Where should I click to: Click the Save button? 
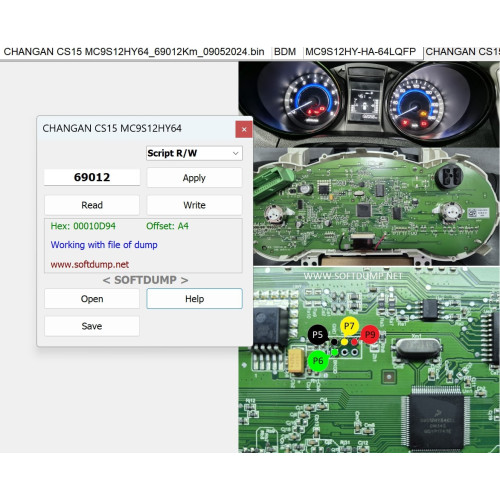(92, 326)
